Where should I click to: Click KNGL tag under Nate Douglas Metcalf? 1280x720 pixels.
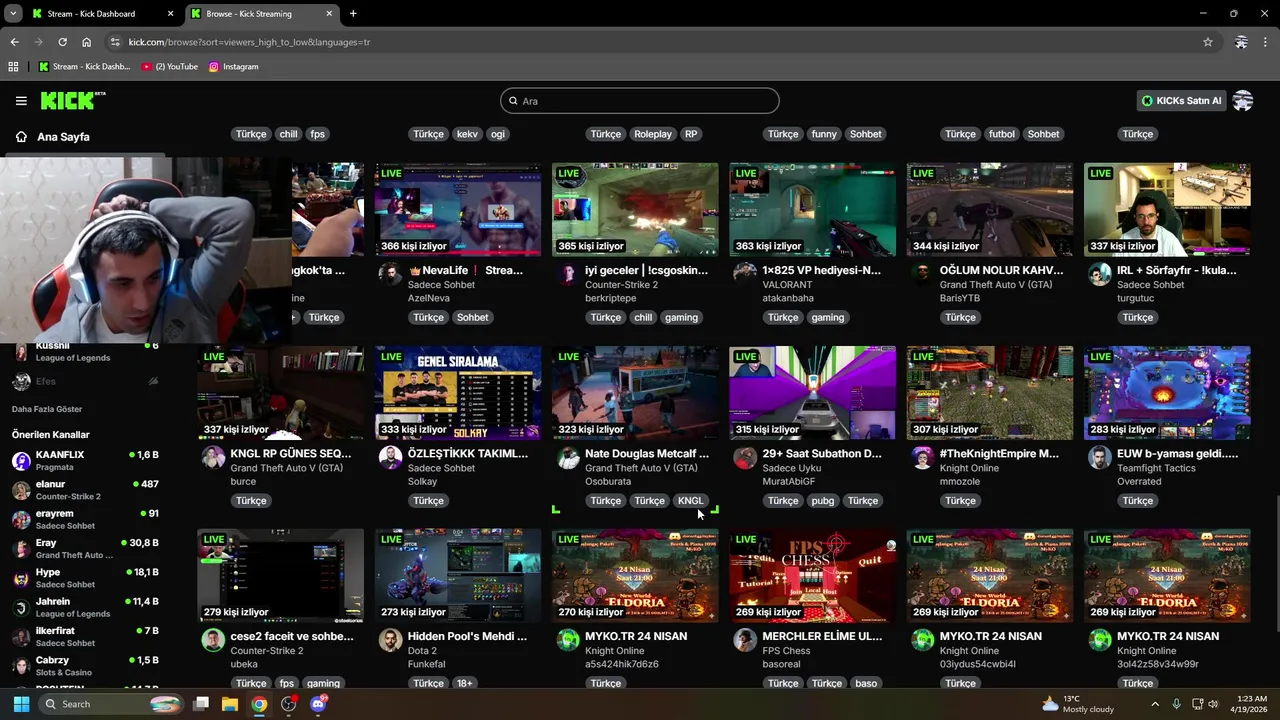tap(691, 501)
